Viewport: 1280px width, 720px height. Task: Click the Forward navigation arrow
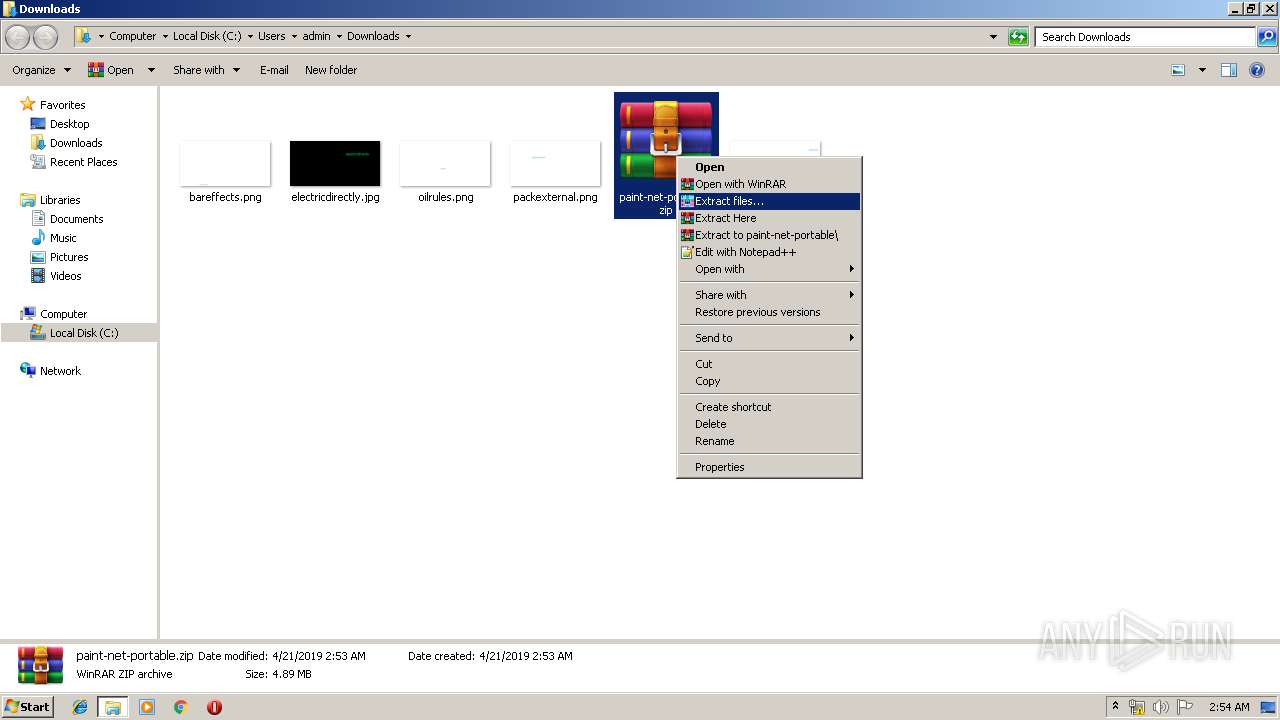(46, 37)
